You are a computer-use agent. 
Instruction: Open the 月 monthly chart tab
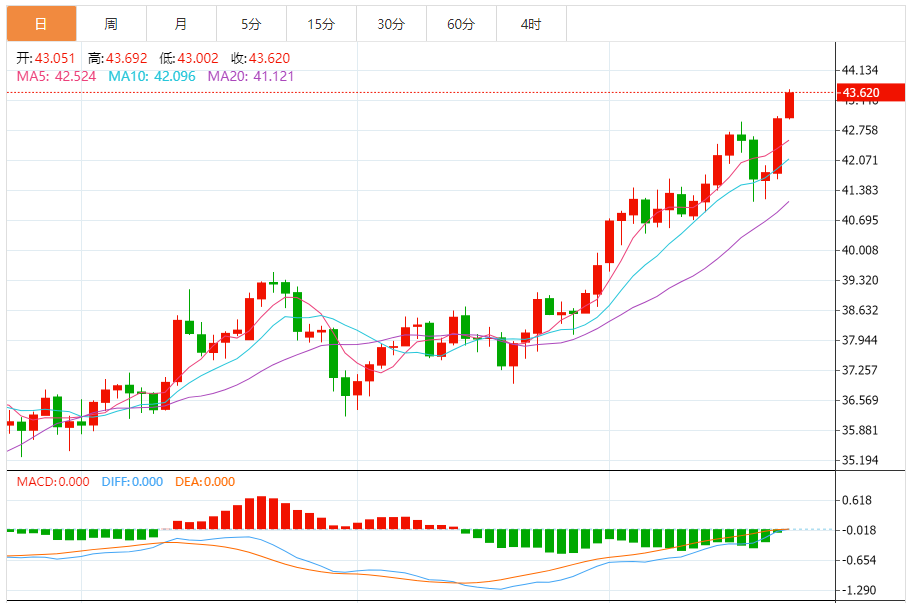click(180, 24)
